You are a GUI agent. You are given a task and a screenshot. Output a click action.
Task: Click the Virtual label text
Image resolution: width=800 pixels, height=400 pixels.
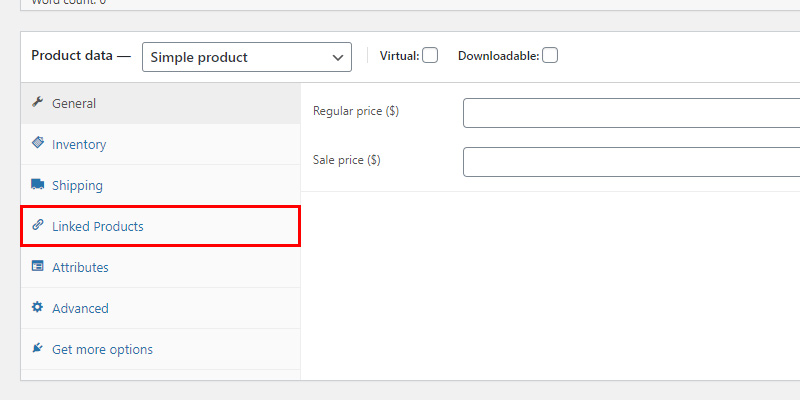[x=399, y=56]
